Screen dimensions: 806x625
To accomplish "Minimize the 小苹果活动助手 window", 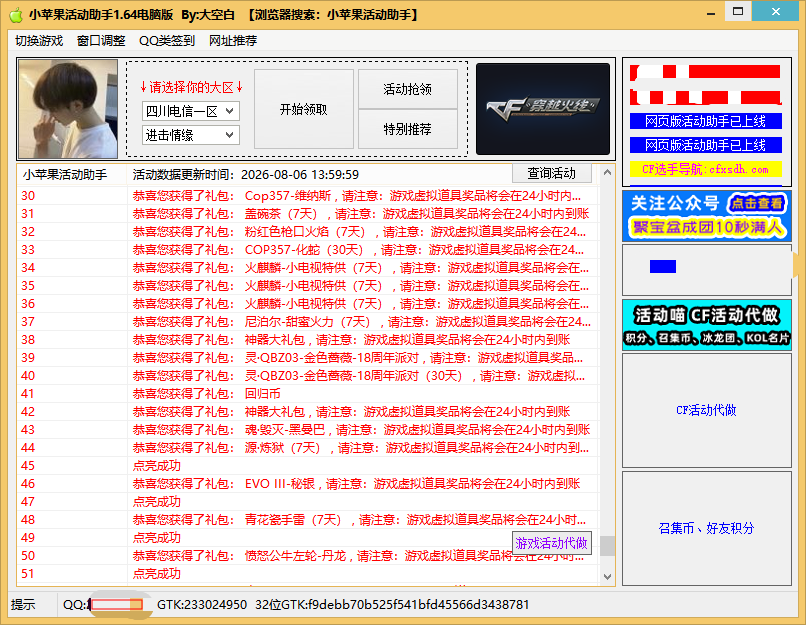I will 711,13.
